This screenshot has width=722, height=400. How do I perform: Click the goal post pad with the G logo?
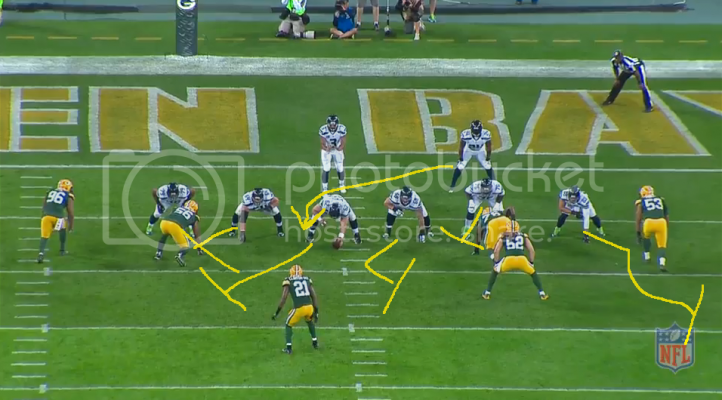tap(186, 28)
